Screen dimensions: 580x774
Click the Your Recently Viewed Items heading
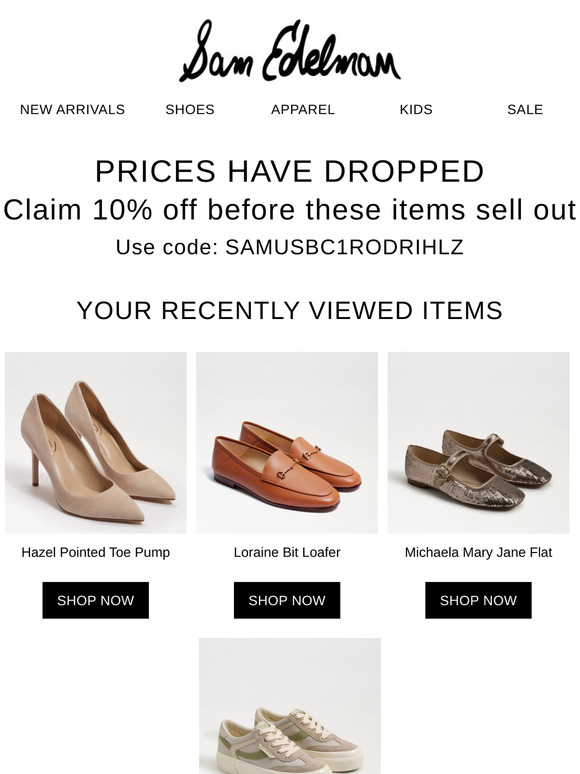(x=290, y=310)
